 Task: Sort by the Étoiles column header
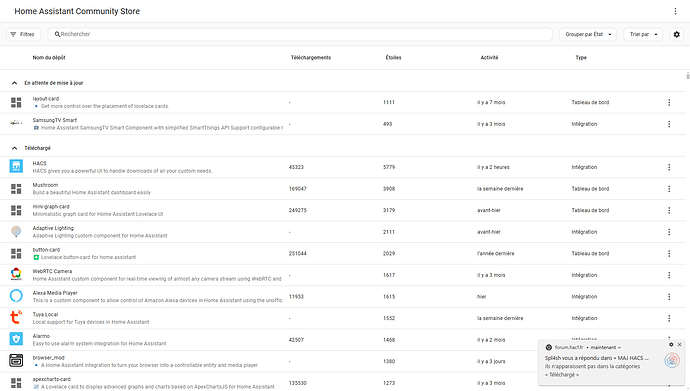point(393,58)
